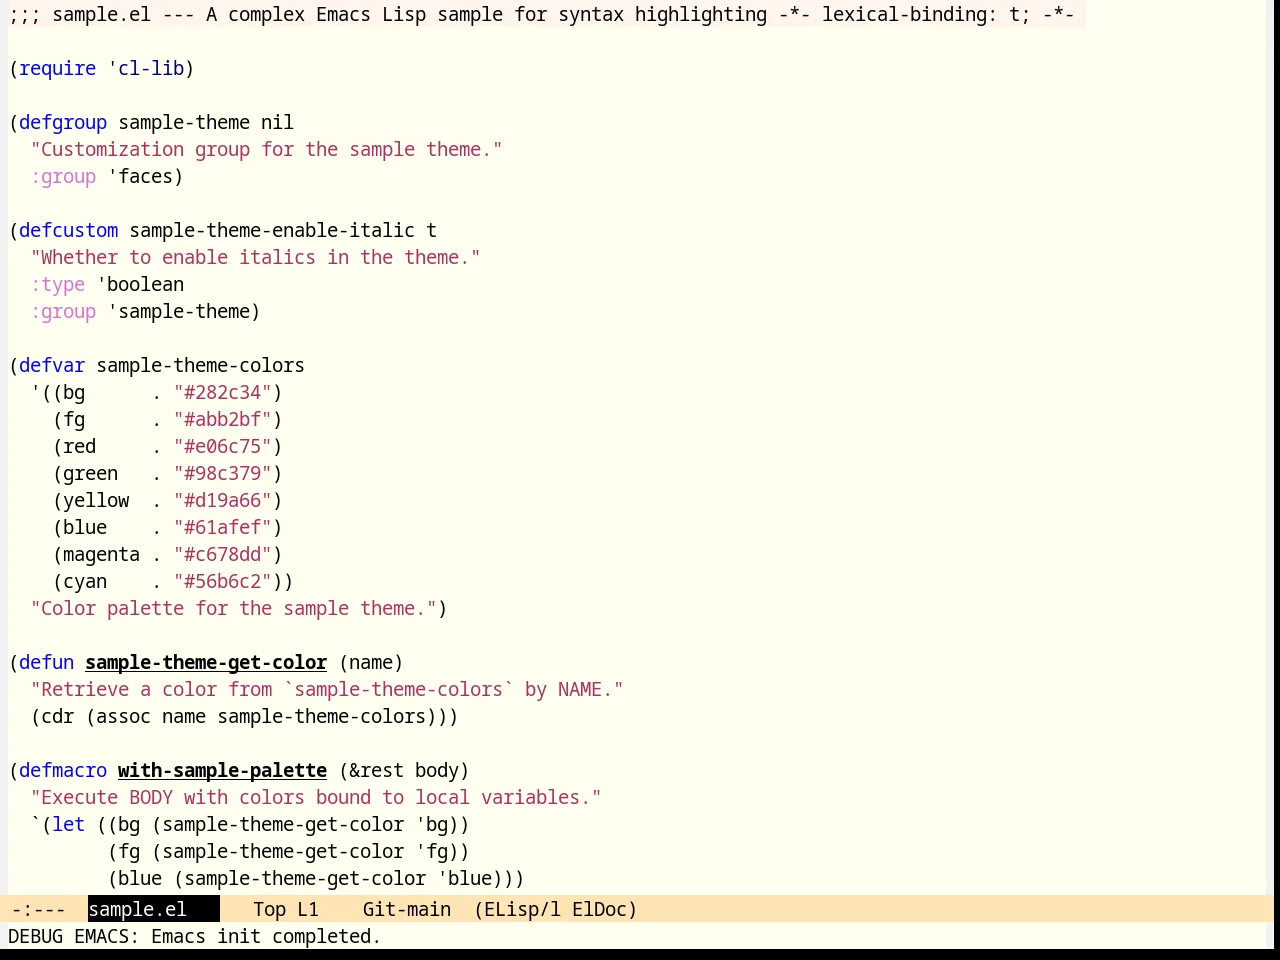1280x960 pixels.
Task: Click the Top position indicator in mode line
Action: (x=269, y=909)
